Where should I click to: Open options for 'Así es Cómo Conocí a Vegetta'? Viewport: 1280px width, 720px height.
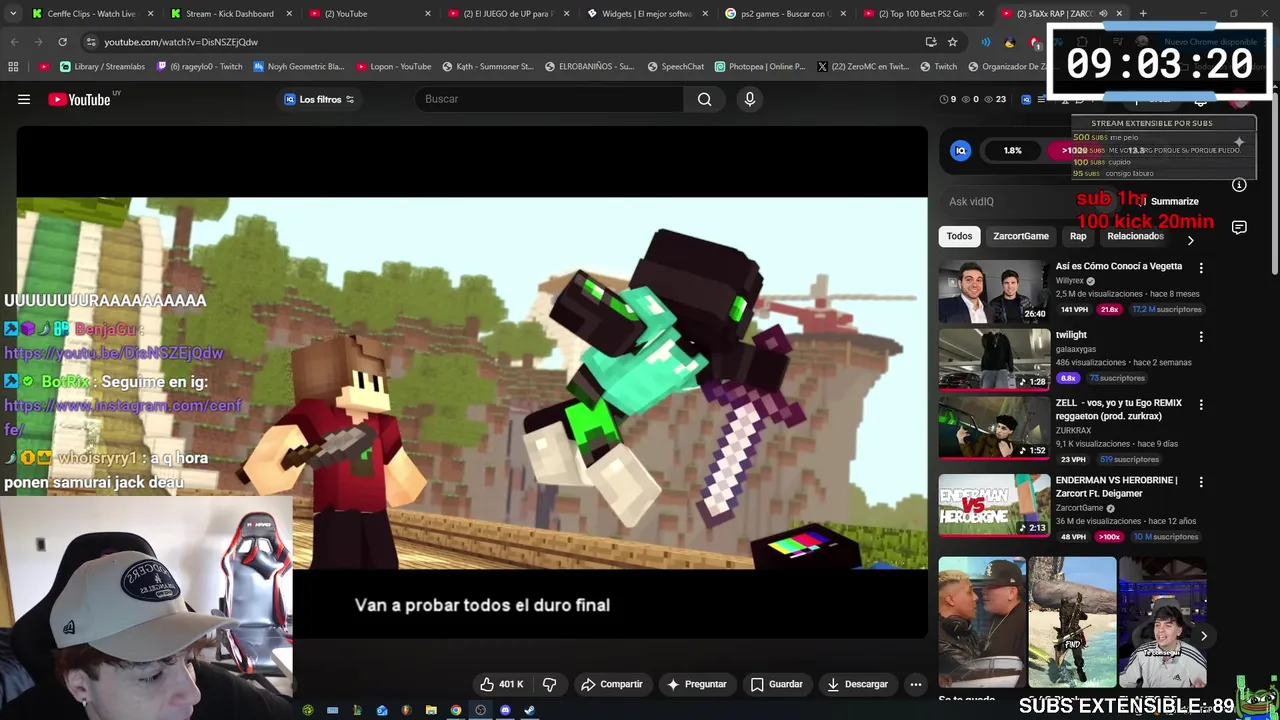pyautogui.click(x=1201, y=268)
